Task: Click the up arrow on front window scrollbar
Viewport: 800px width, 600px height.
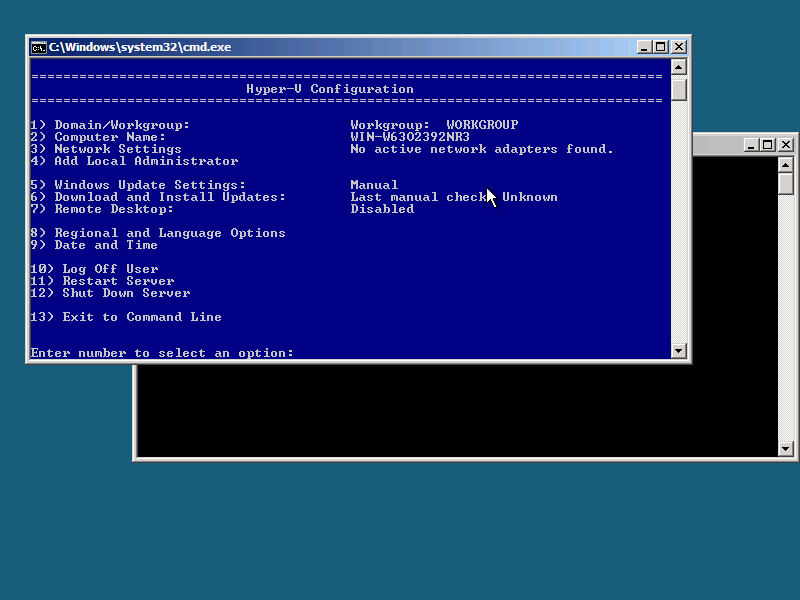Action: [679, 67]
